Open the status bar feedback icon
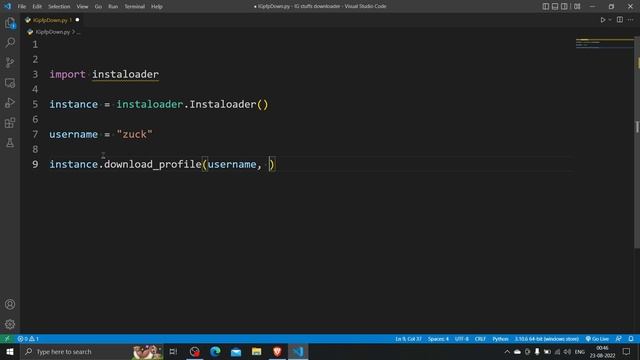This screenshot has width=640, height=360. 619,339
